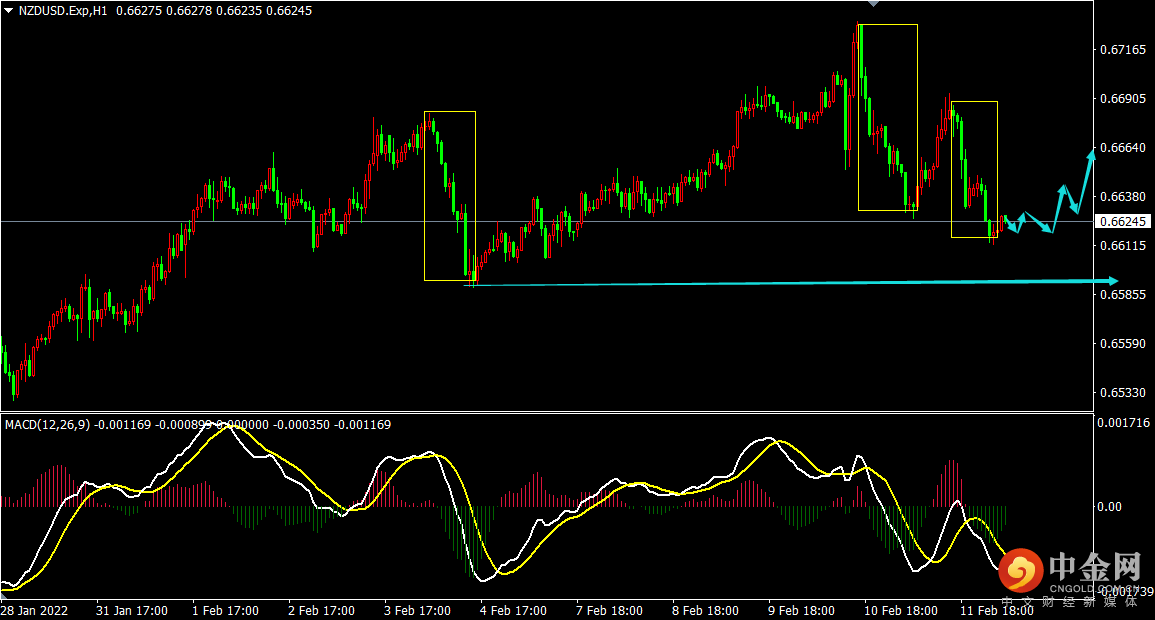Click the 2 Feb 17:00 time label
This screenshot has height=620, width=1155.
coord(321,610)
